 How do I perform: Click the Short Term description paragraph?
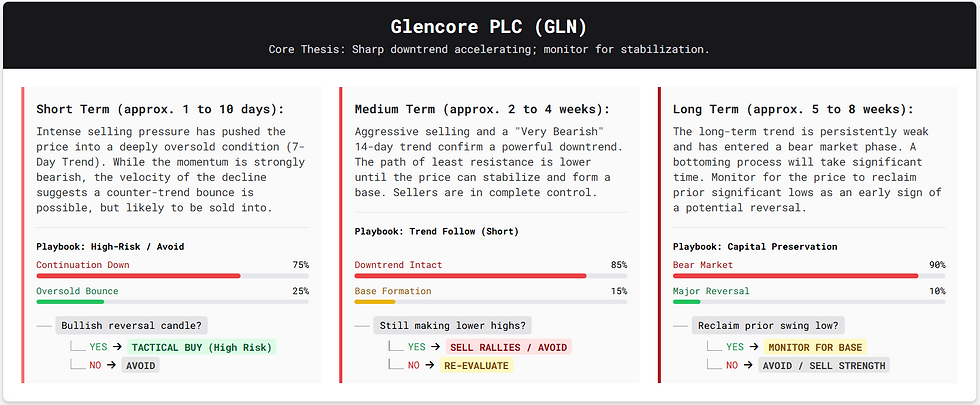pyautogui.click(x=170, y=169)
